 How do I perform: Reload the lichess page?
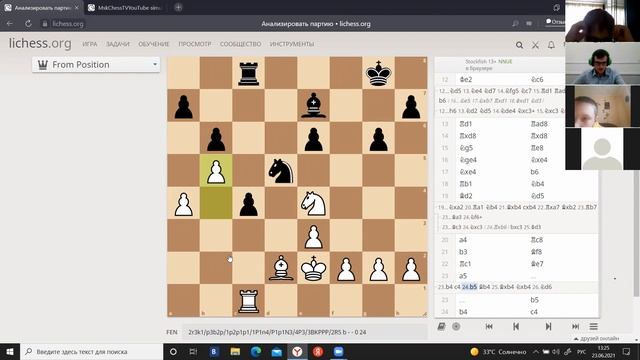[28, 24]
